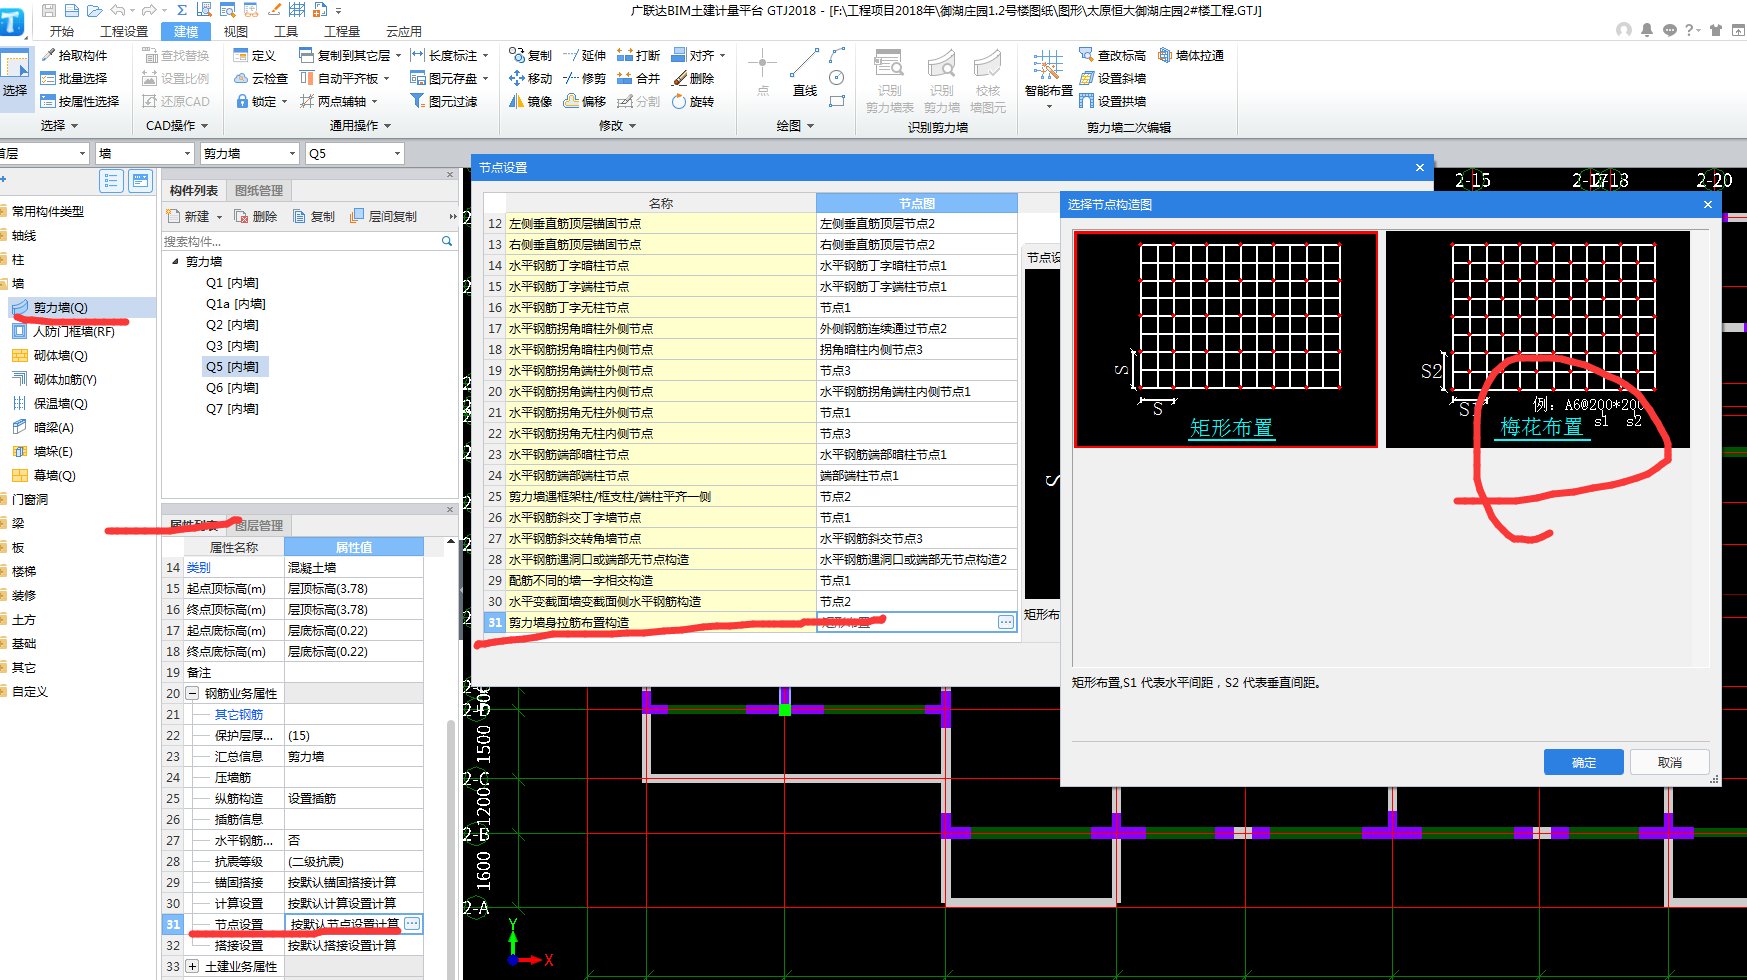Activate 自动平齐板 auto-align slab tool
1747x980 pixels.
(343, 78)
